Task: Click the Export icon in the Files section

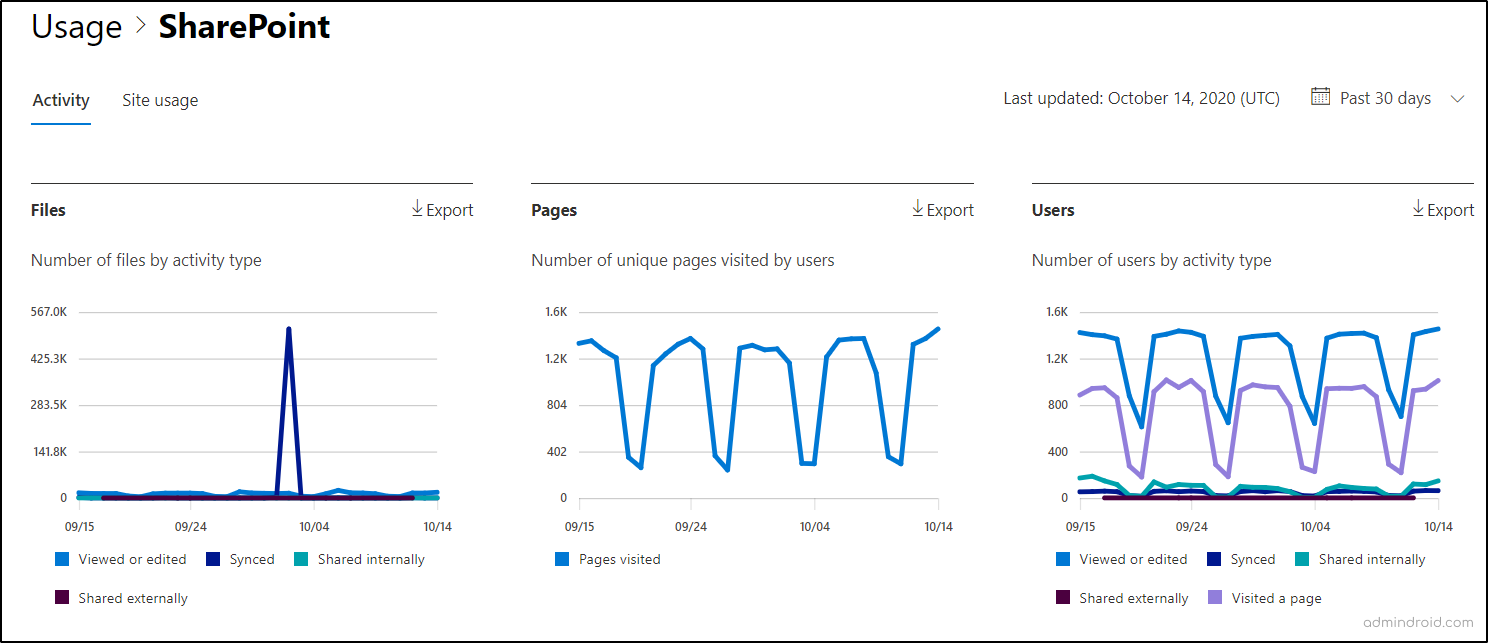Action: tap(417, 209)
